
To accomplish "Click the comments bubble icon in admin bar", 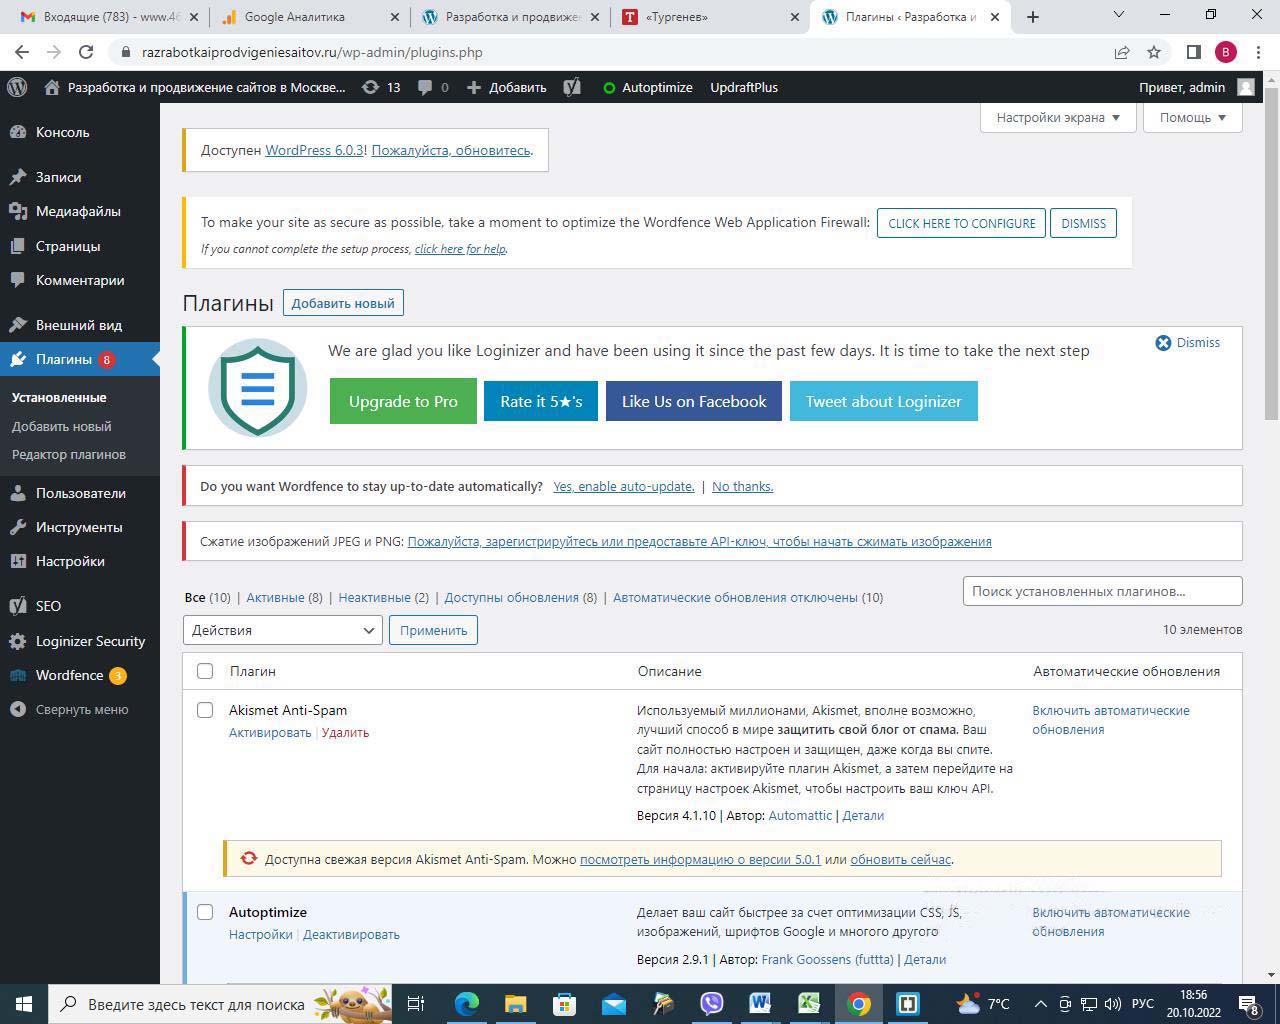I will 426,87.
